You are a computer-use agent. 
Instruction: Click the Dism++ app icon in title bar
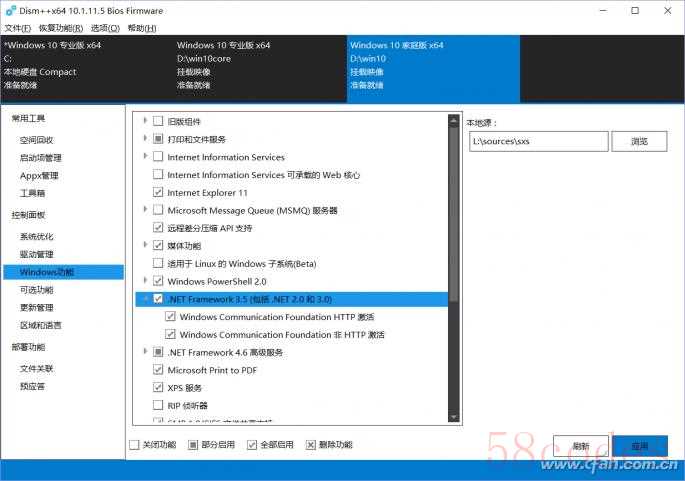pyautogui.click(x=11, y=10)
